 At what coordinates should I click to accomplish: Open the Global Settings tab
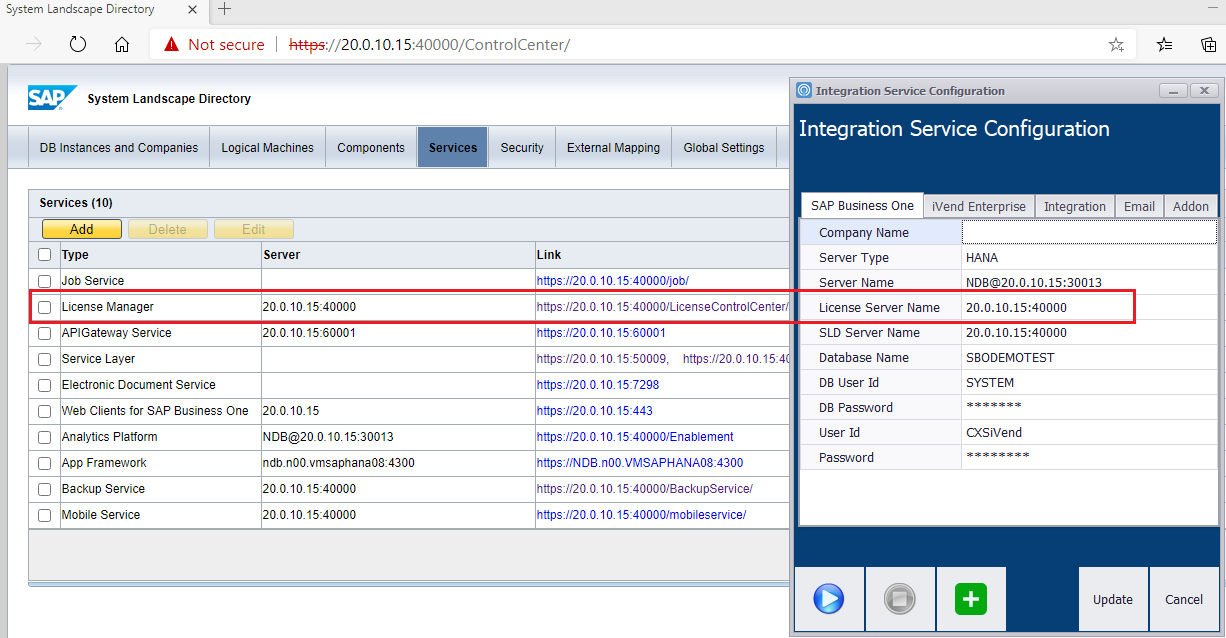724,147
